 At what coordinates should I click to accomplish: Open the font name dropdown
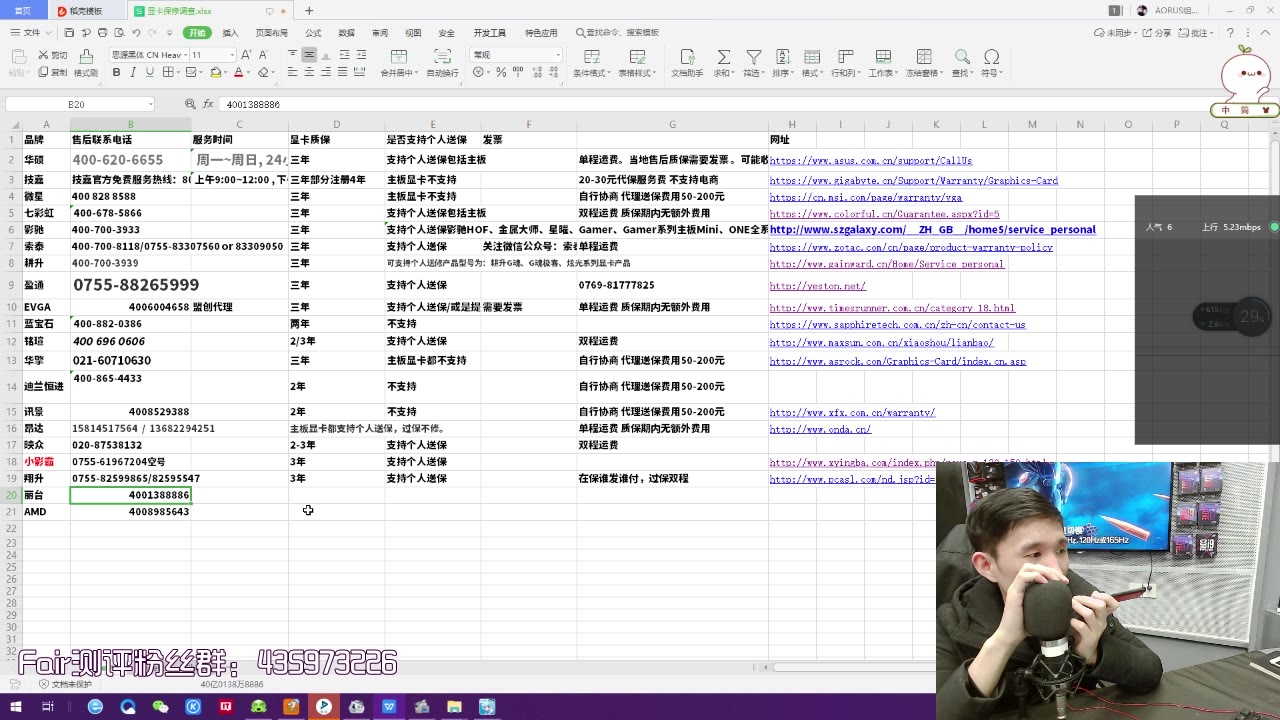click(x=183, y=55)
